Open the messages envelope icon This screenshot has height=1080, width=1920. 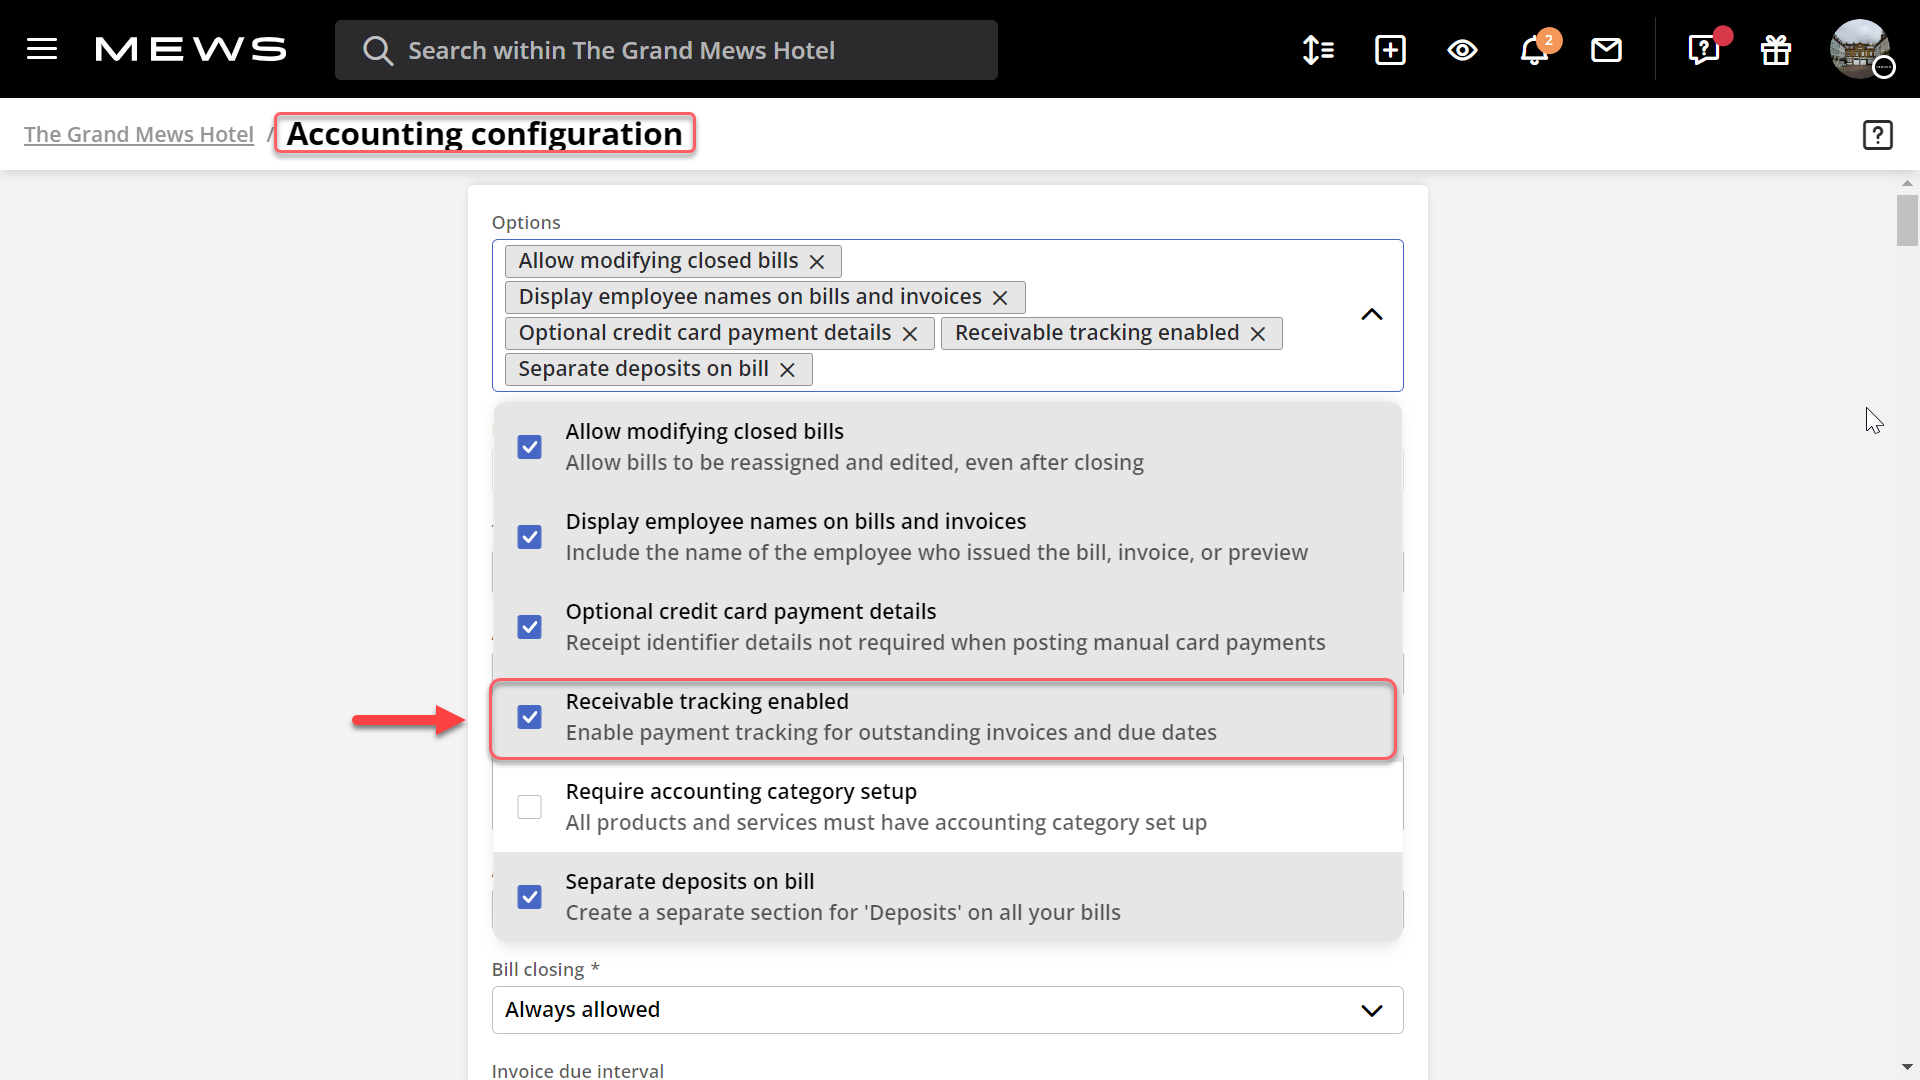(x=1606, y=50)
